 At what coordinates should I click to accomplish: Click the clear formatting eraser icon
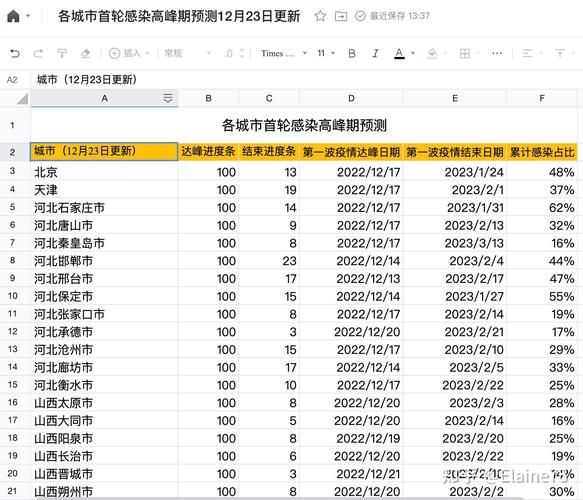click(86, 54)
